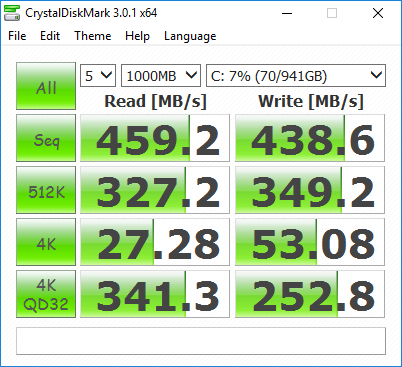Open the 1000MB test size dropdown

pos(161,76)
